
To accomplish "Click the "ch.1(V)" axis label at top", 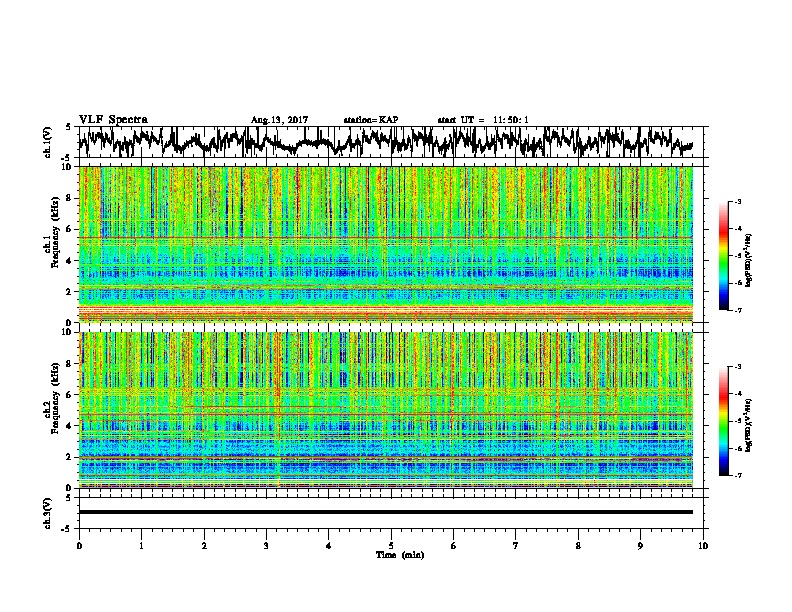I will pyautogui.click(x=48, y=142).
